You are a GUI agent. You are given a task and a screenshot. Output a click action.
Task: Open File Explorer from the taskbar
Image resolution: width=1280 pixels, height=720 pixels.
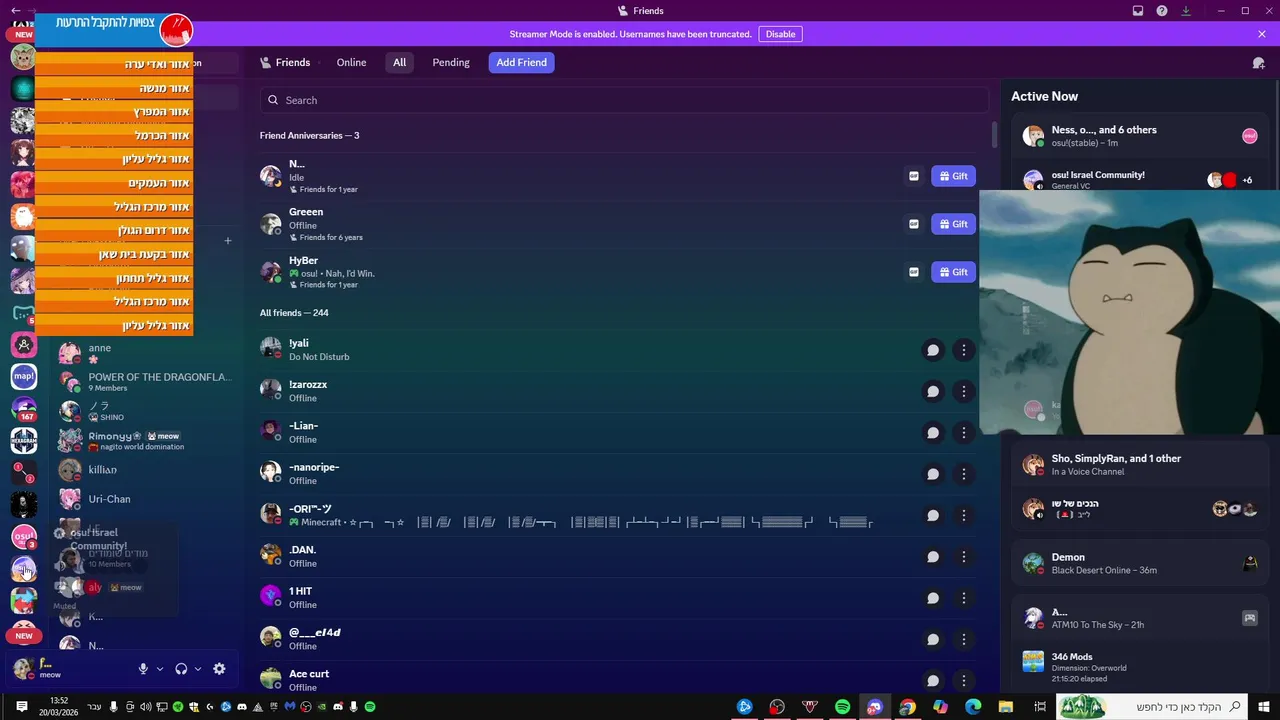[x=1006, y=707]
